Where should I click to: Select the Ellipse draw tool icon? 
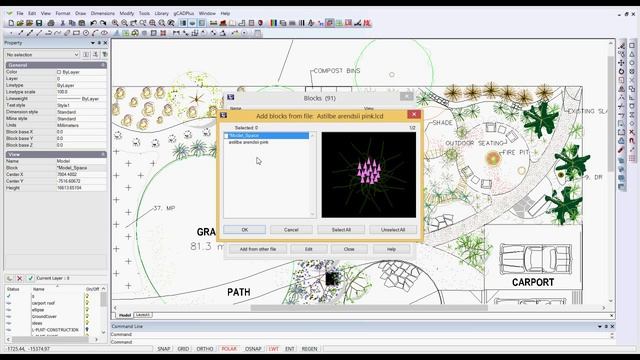[104, 33]
